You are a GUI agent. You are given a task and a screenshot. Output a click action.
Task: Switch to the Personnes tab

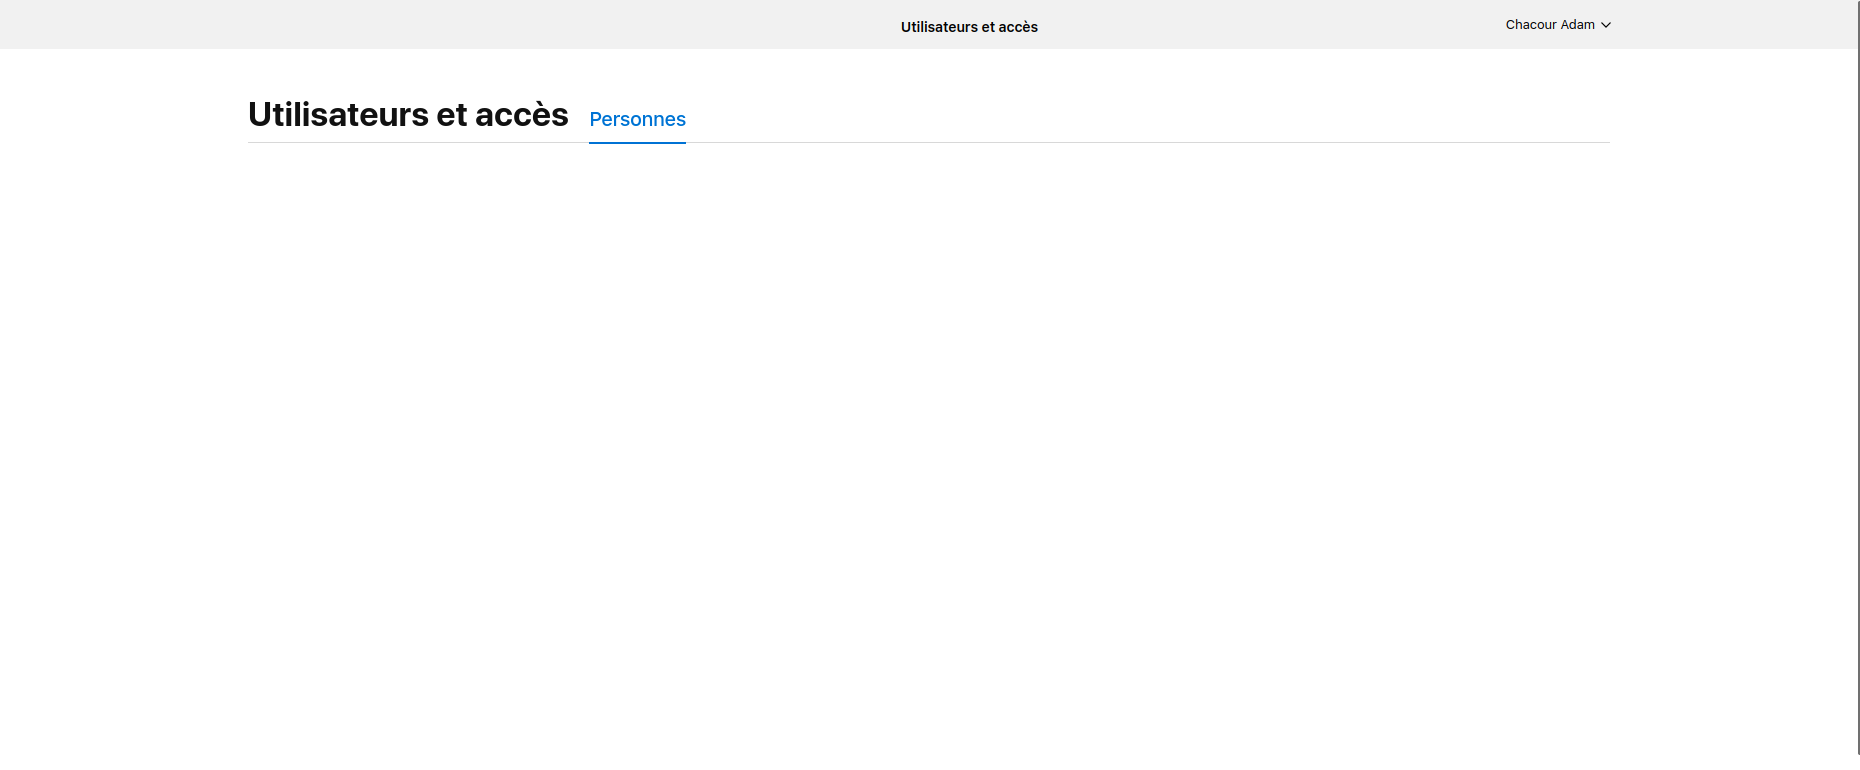click(637, 119)
